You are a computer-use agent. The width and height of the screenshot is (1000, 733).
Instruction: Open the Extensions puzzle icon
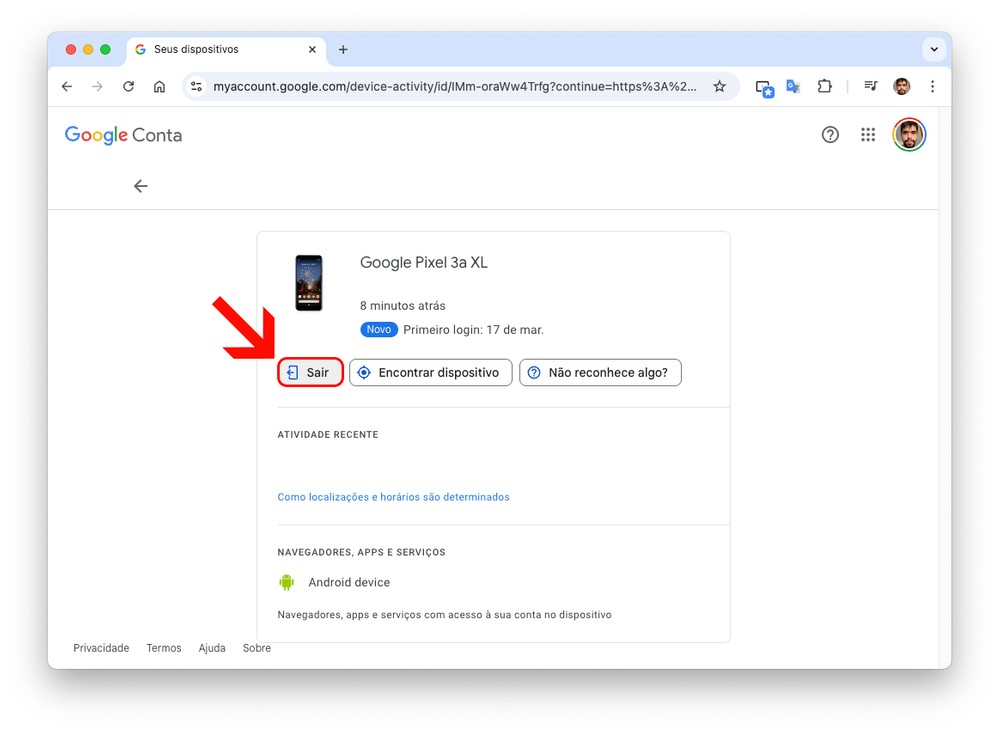[x=824, y=87]
